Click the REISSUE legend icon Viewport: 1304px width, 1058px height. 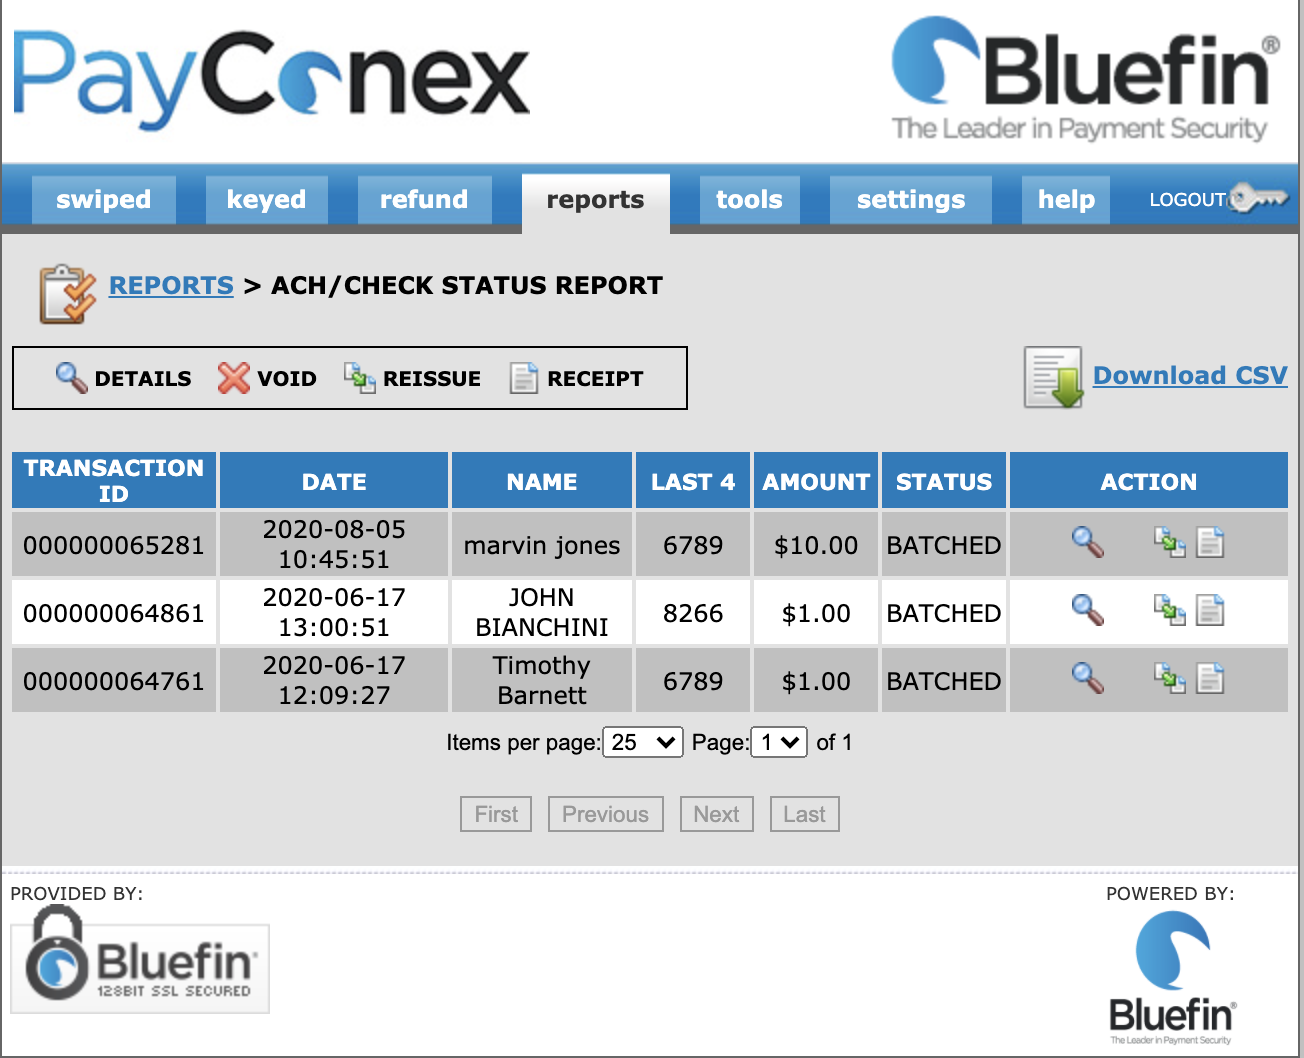[x=360, y=377]
